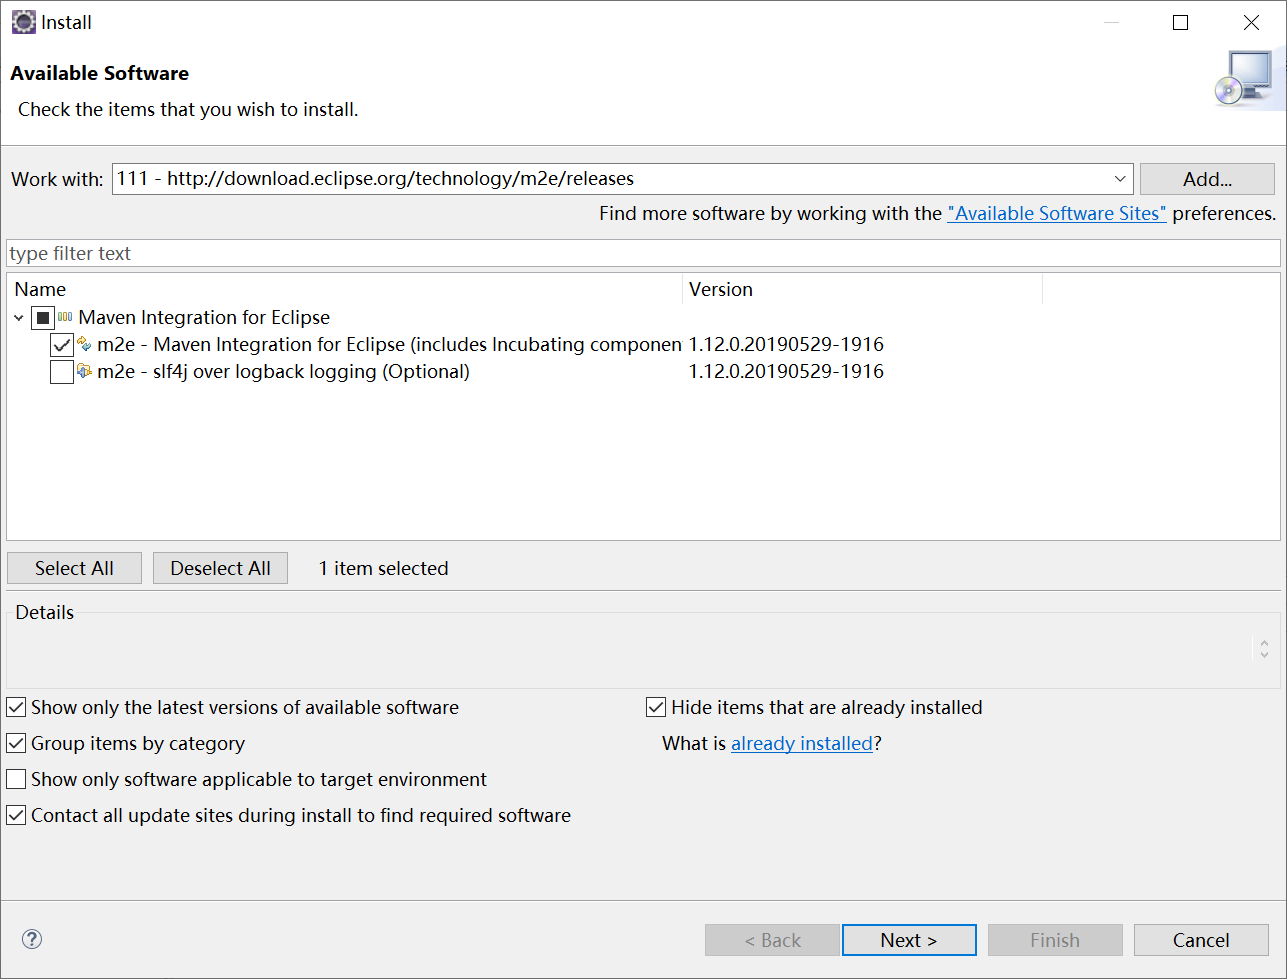Toggle the Maven Integration for Eclipse category checkbox
This screenshot has width=1287, height=979.
coord(42,318)
